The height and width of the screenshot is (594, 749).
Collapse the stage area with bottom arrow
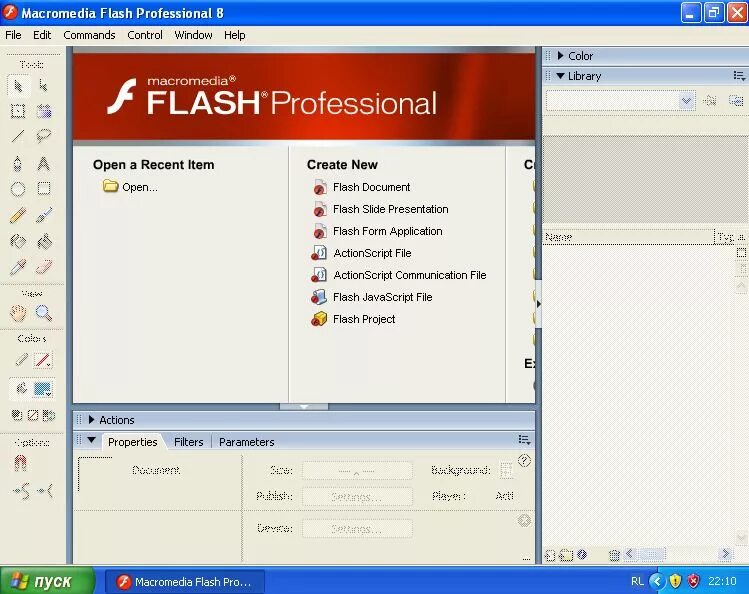304,407
